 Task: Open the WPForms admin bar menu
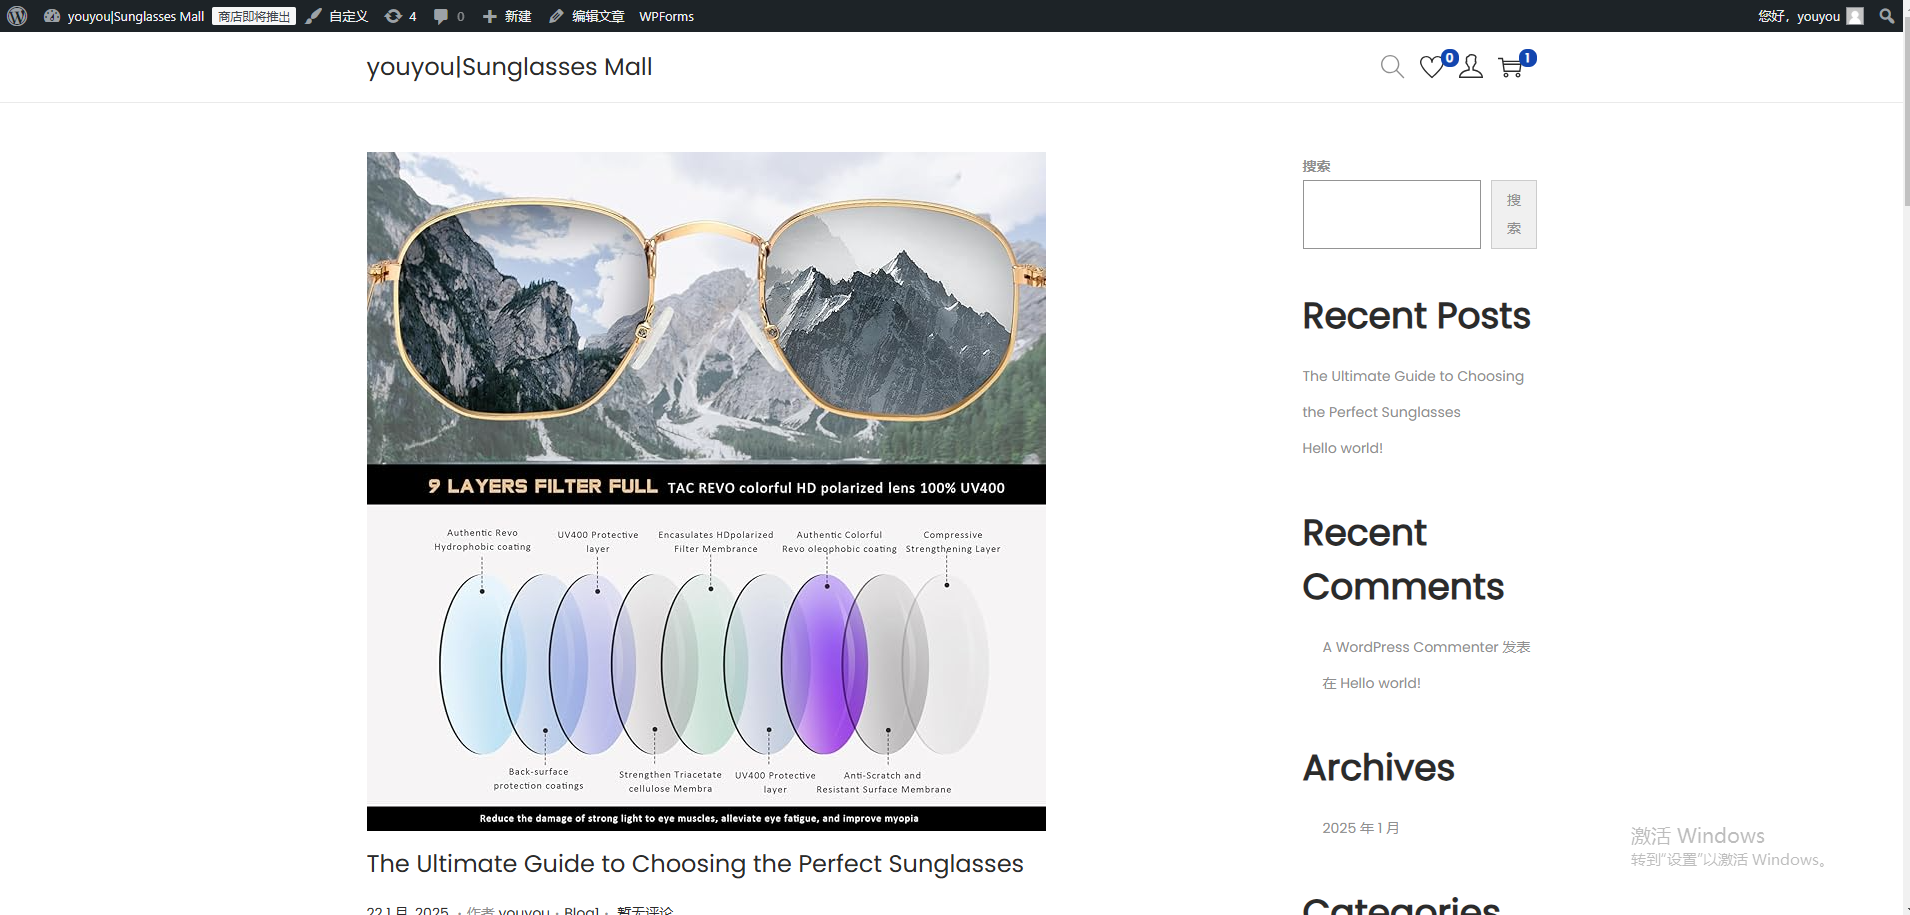[666, 16]
